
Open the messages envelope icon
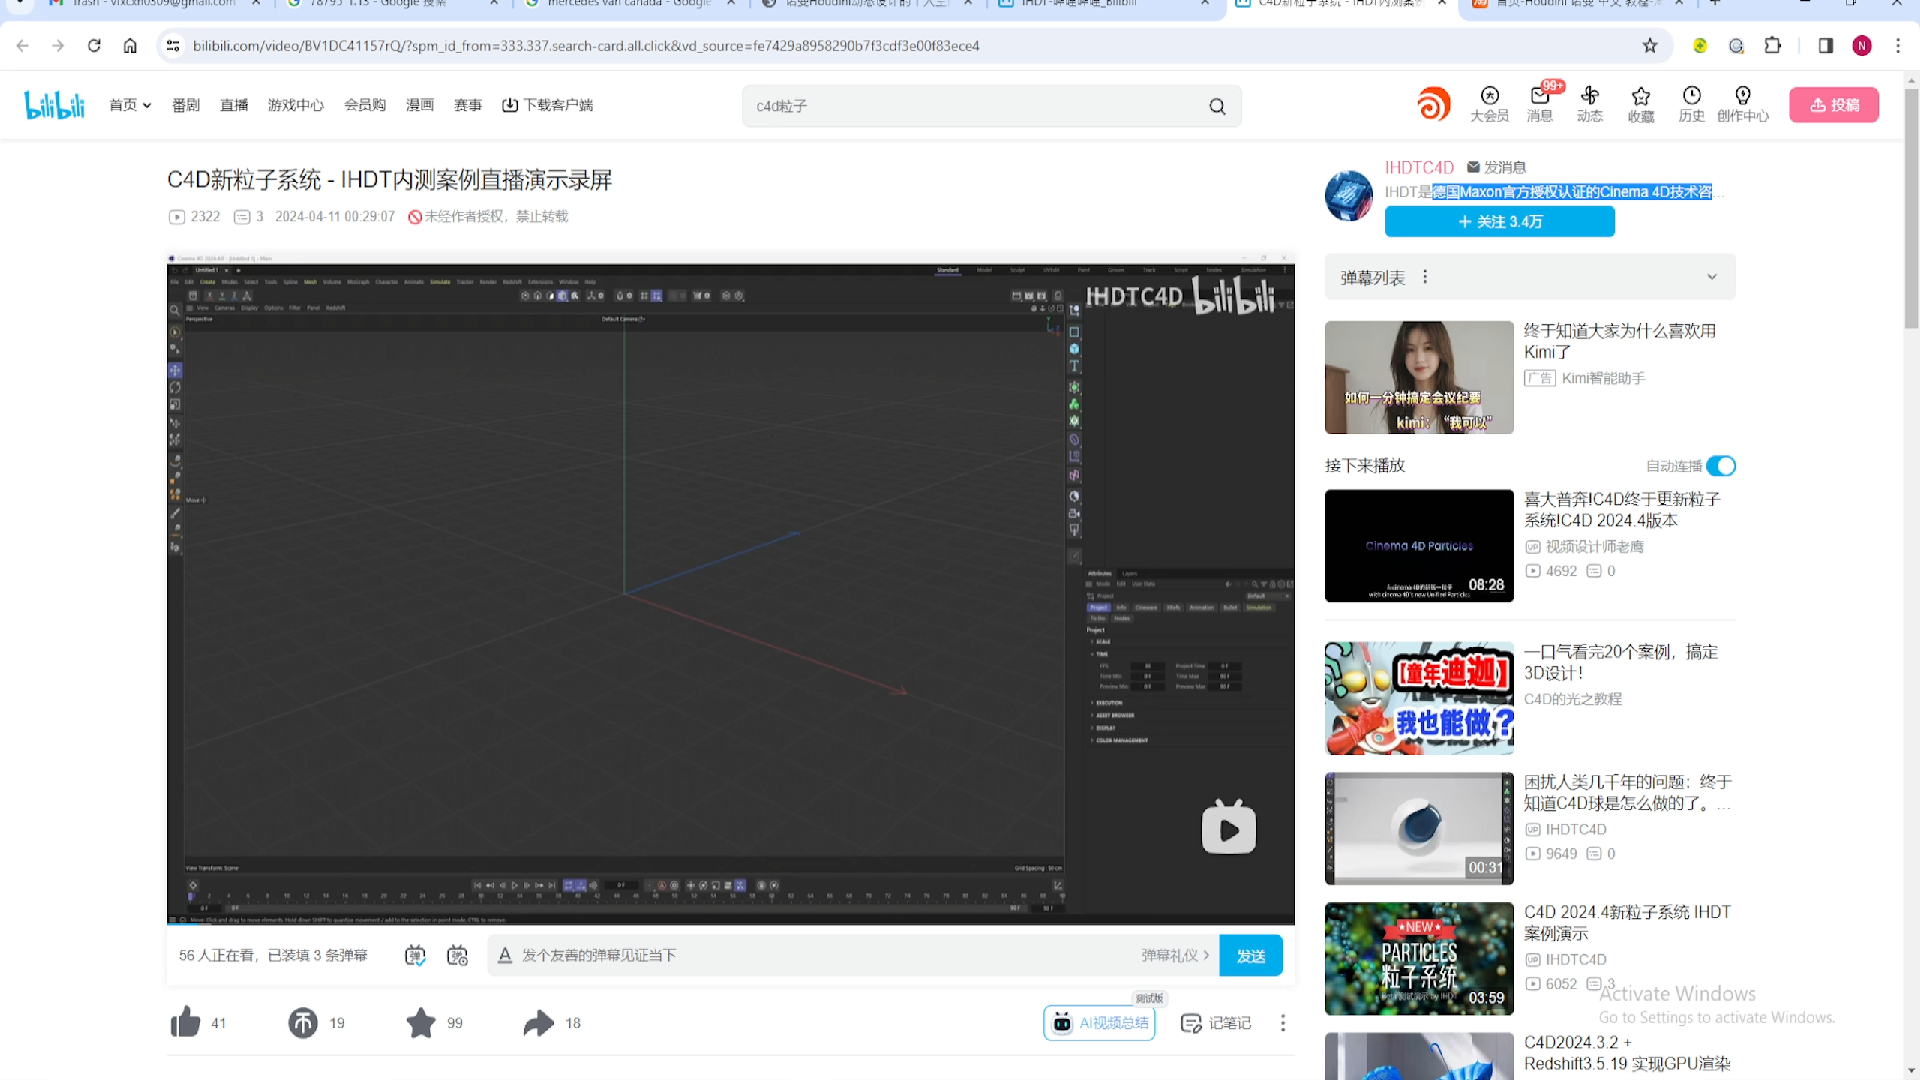tap(1540, 97)
